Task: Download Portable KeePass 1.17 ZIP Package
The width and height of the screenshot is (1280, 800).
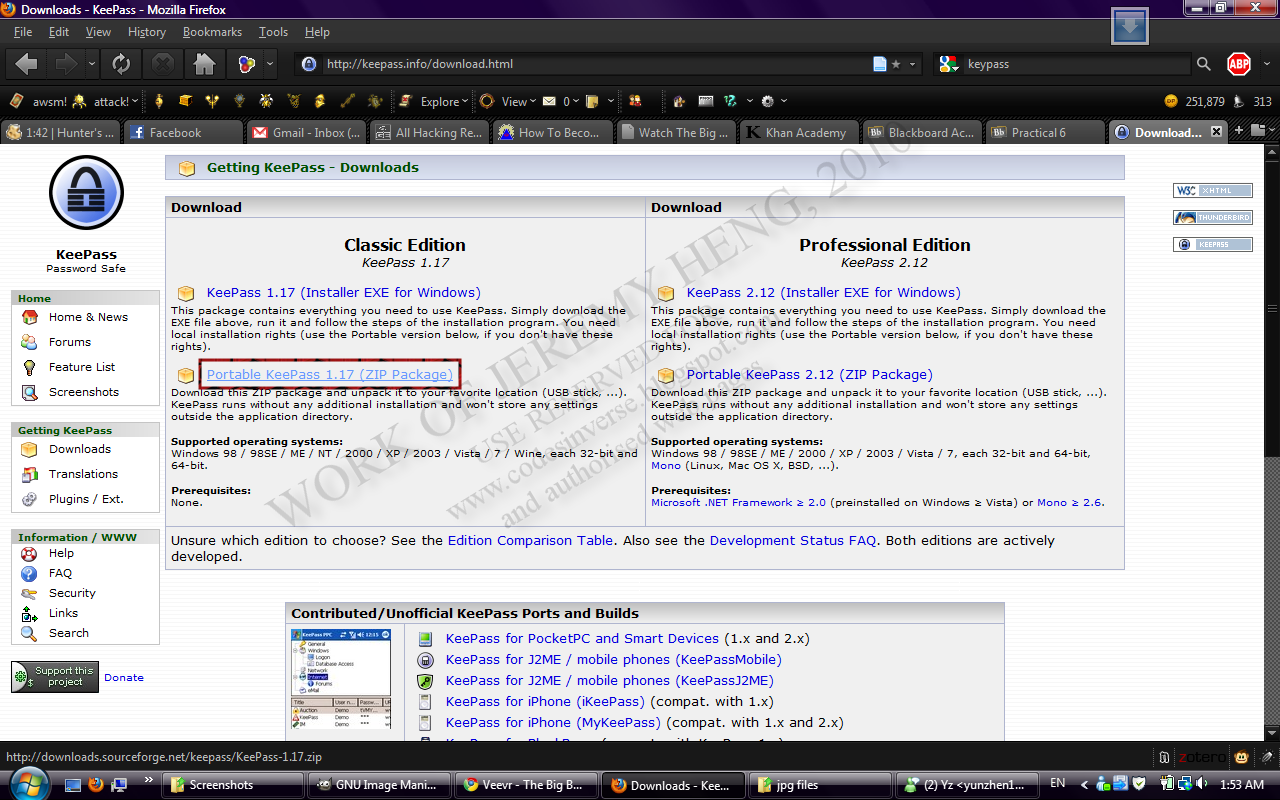Action: 330,374
